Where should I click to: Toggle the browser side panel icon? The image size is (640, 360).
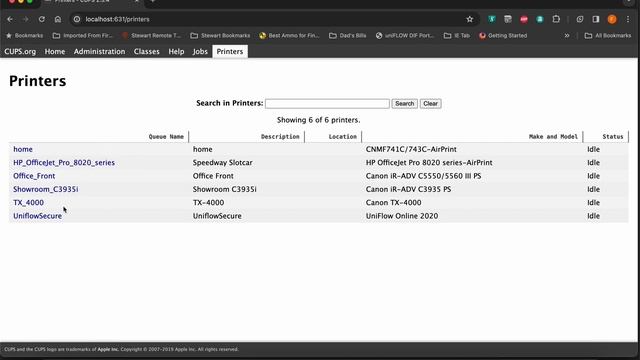596,19
